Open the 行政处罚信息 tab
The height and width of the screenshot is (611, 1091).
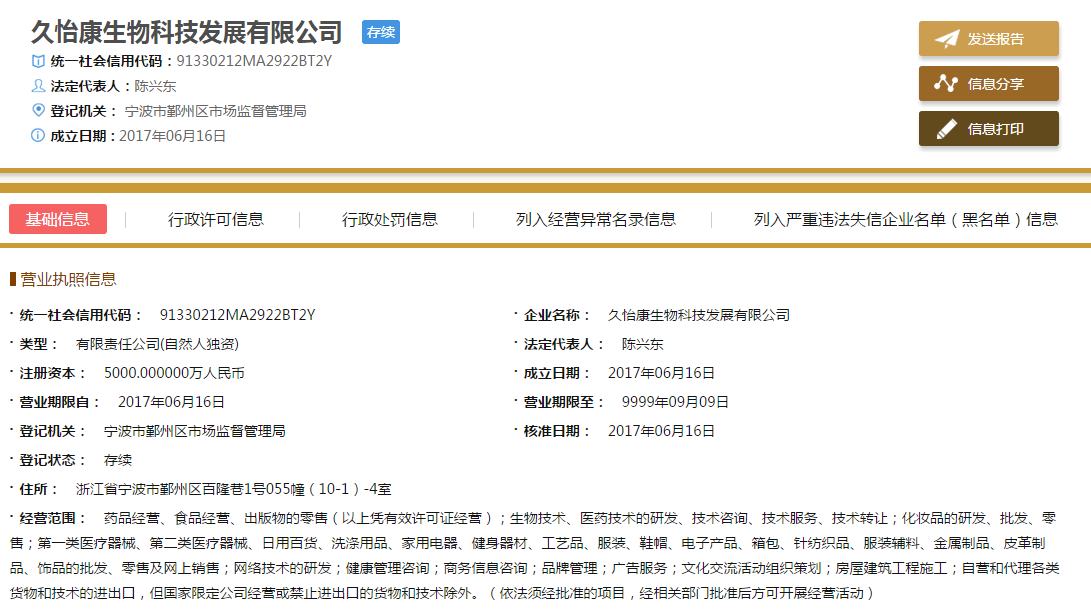tap(390, 220)
